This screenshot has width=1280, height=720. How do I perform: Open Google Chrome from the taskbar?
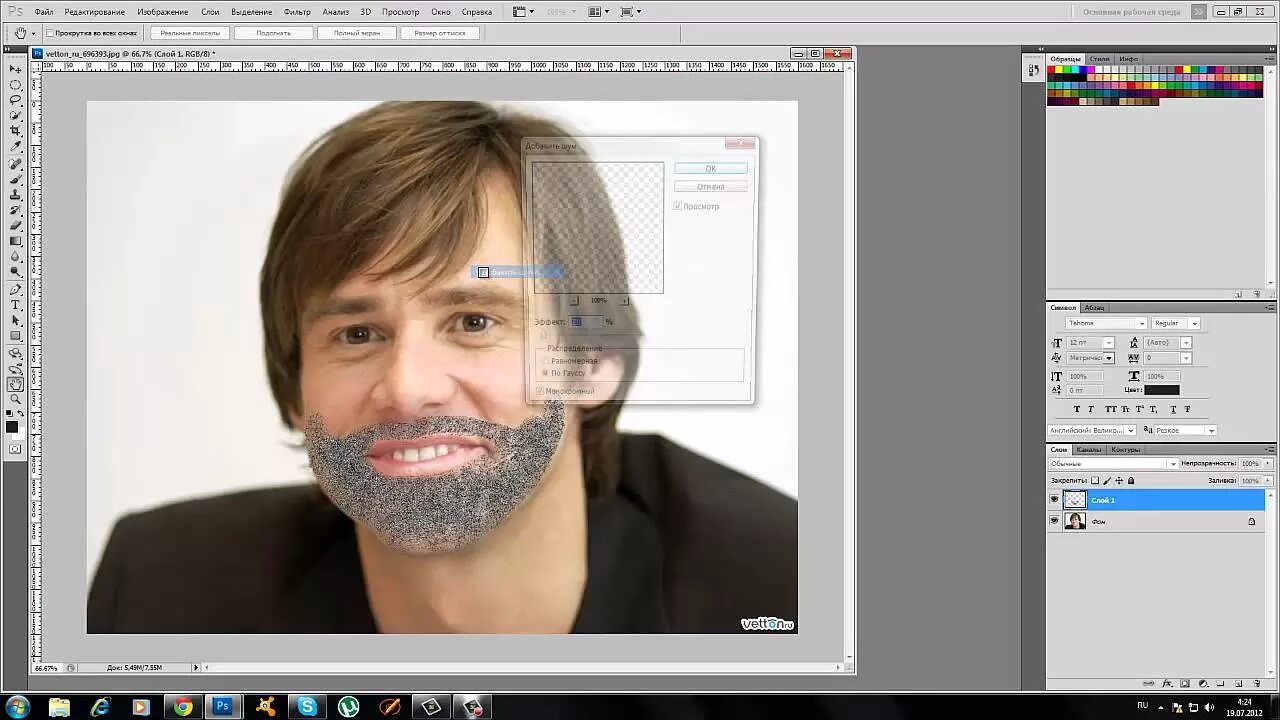183,707
